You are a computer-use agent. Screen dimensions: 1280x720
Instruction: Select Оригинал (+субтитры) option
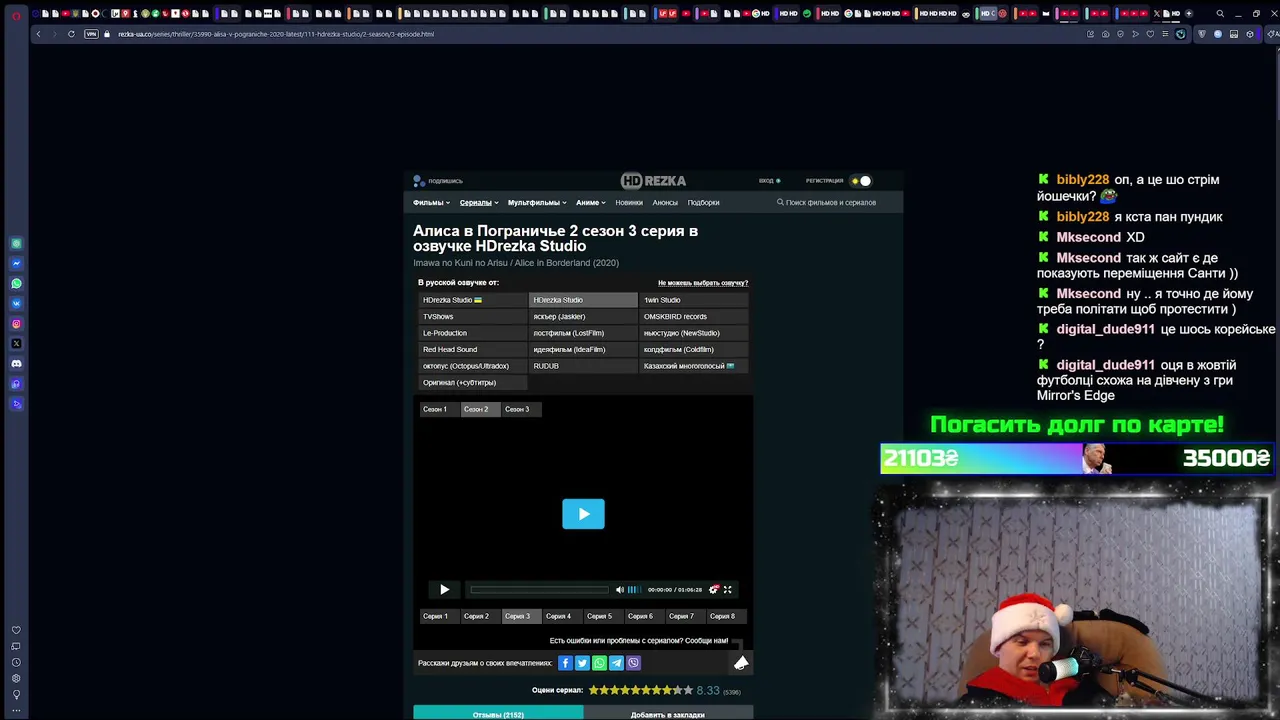point(472,383)
